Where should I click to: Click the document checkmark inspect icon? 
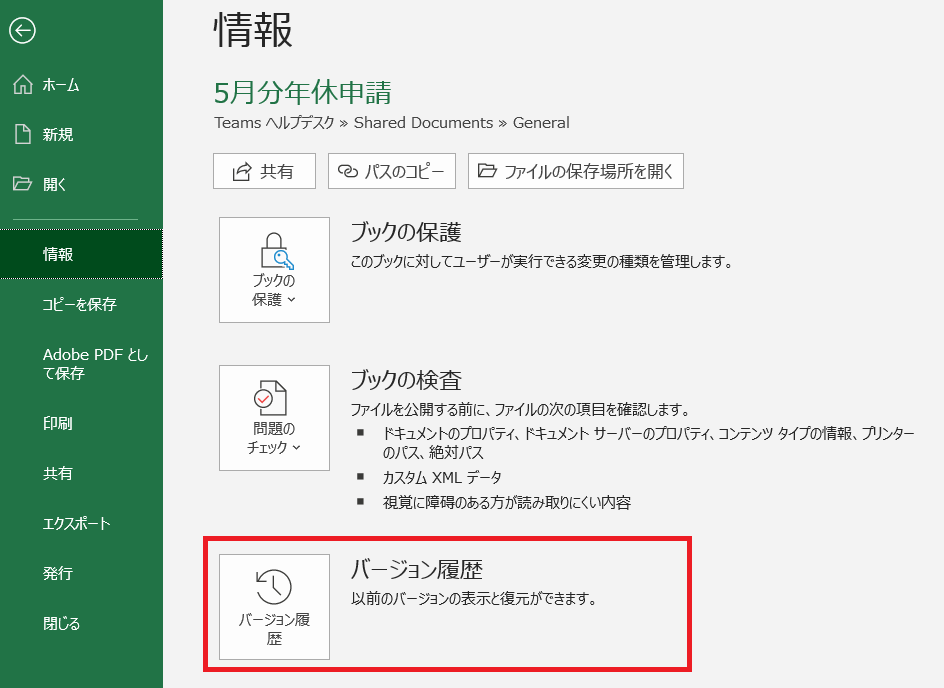271,398
